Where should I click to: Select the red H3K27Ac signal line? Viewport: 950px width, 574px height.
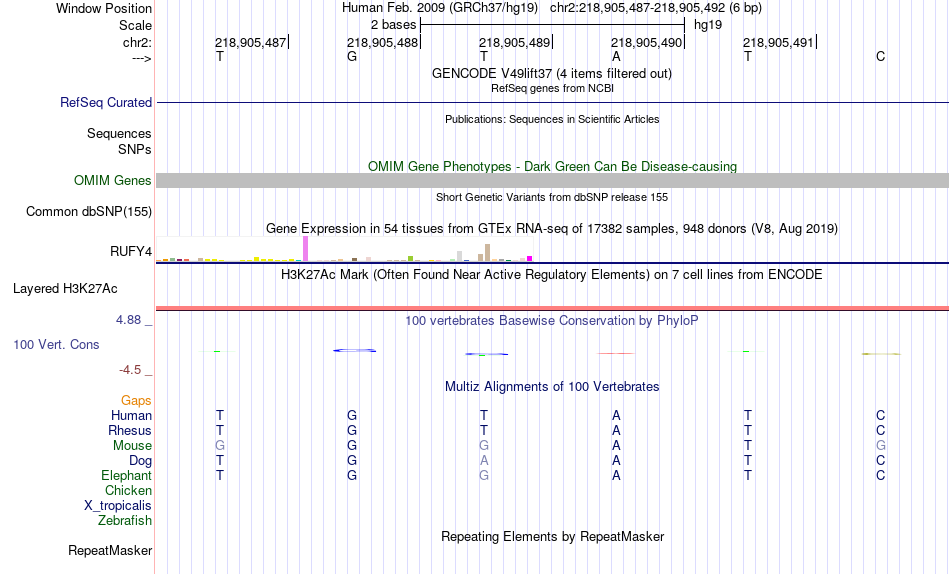point(553,309)
